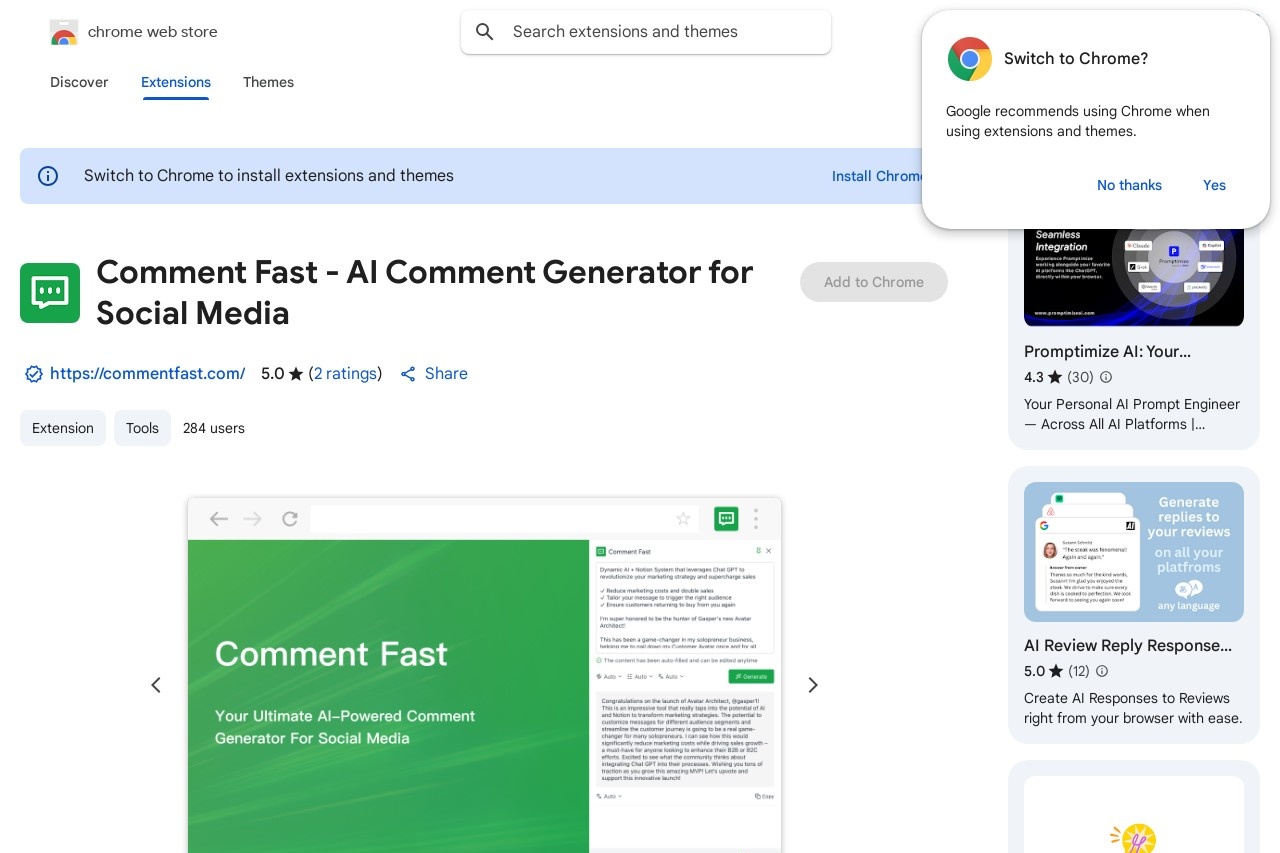Open the Comment Fast screenshot preview
Viewport: 1280px width, 853px height.
[484, 675]
